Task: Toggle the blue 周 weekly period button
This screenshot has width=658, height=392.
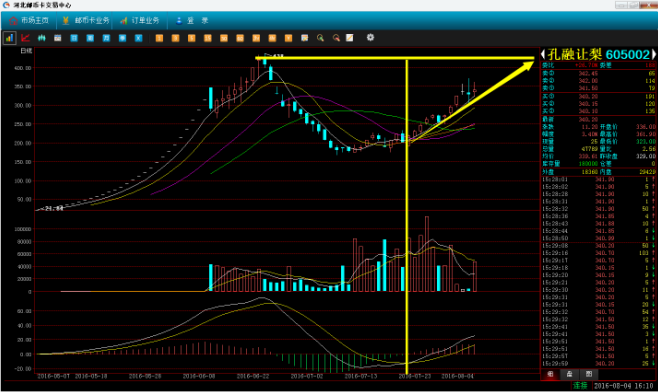Action: point(90,38)
